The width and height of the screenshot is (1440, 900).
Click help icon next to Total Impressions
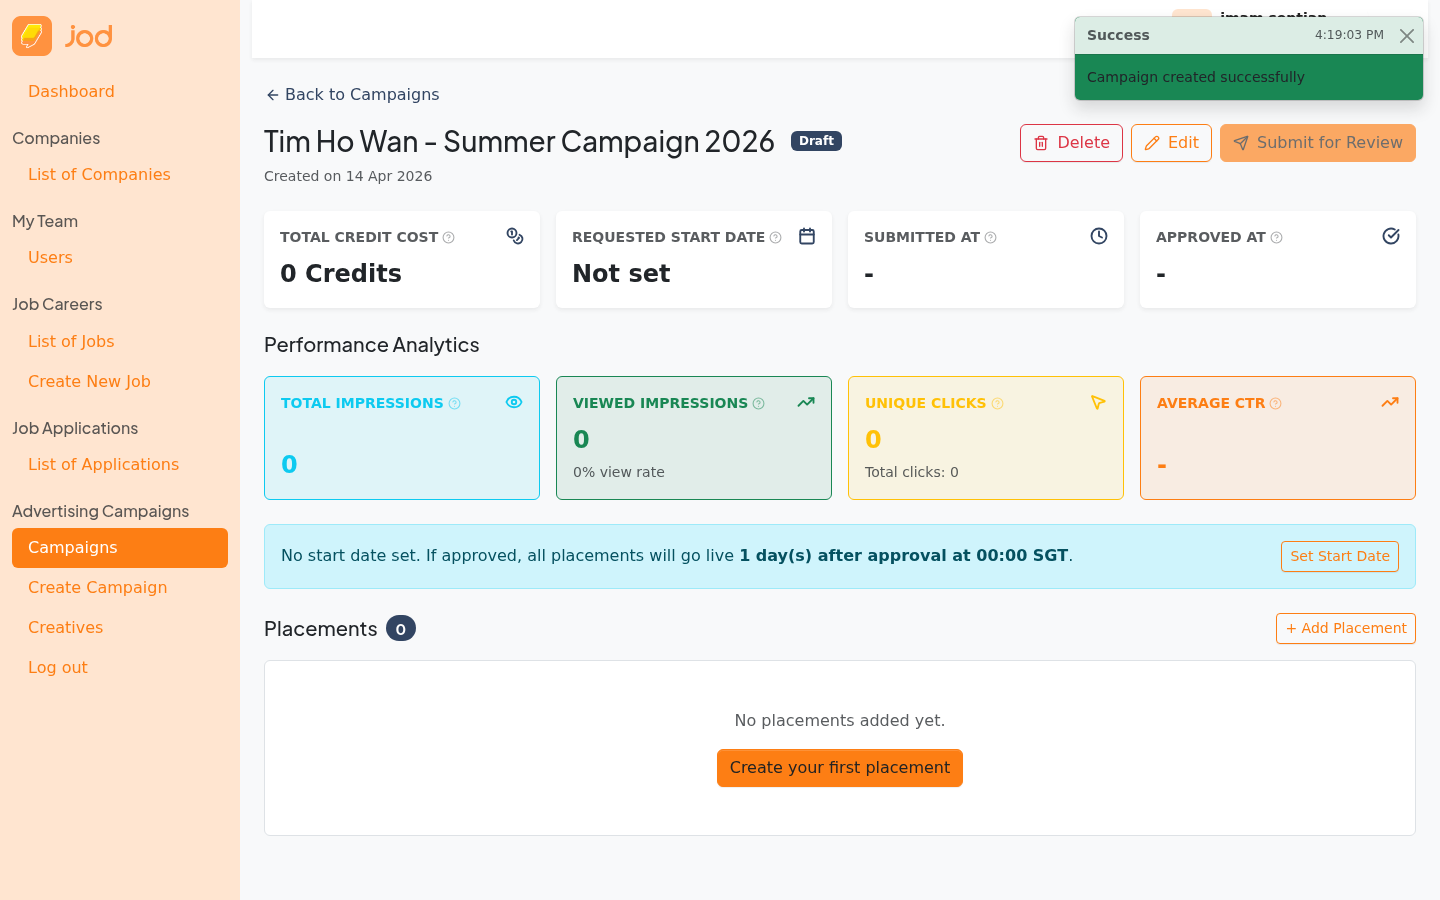[455, 404]
